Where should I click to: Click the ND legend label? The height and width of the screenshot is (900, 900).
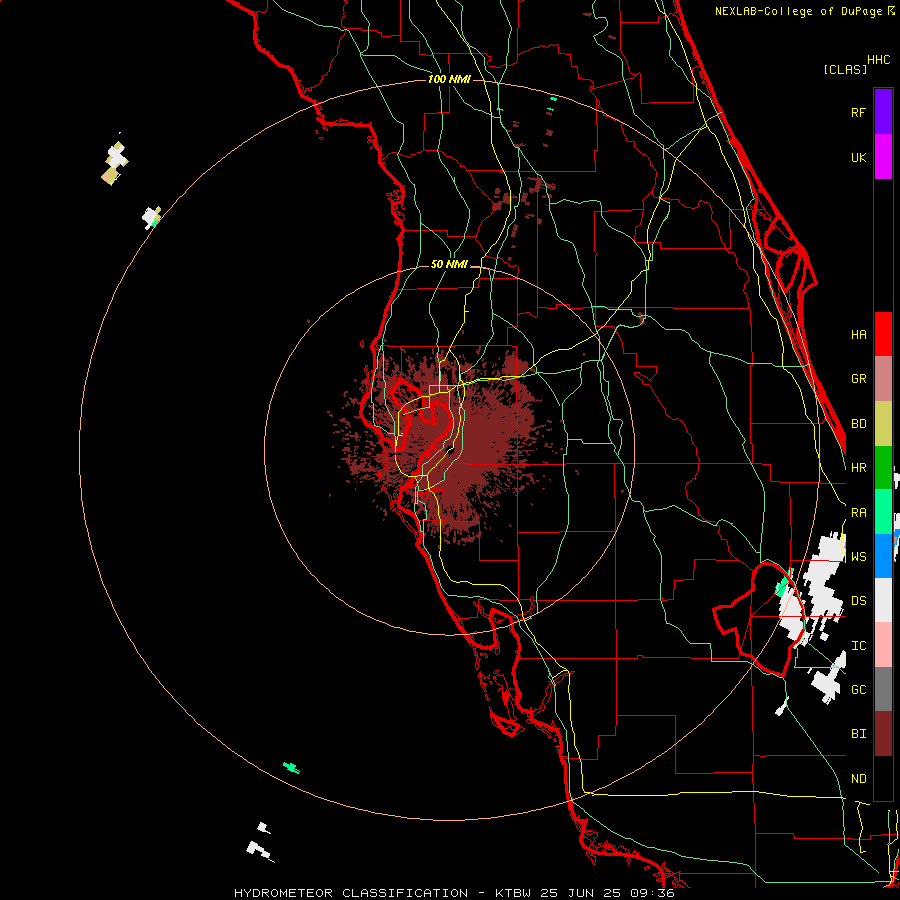(x=858, y=779)
